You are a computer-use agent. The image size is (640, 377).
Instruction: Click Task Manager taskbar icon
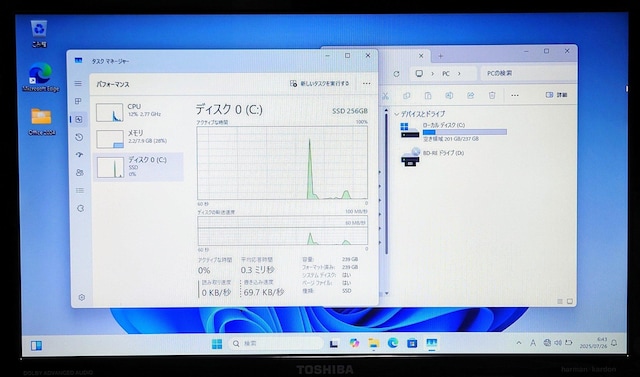pyautogui.click(x=431, y=343)
